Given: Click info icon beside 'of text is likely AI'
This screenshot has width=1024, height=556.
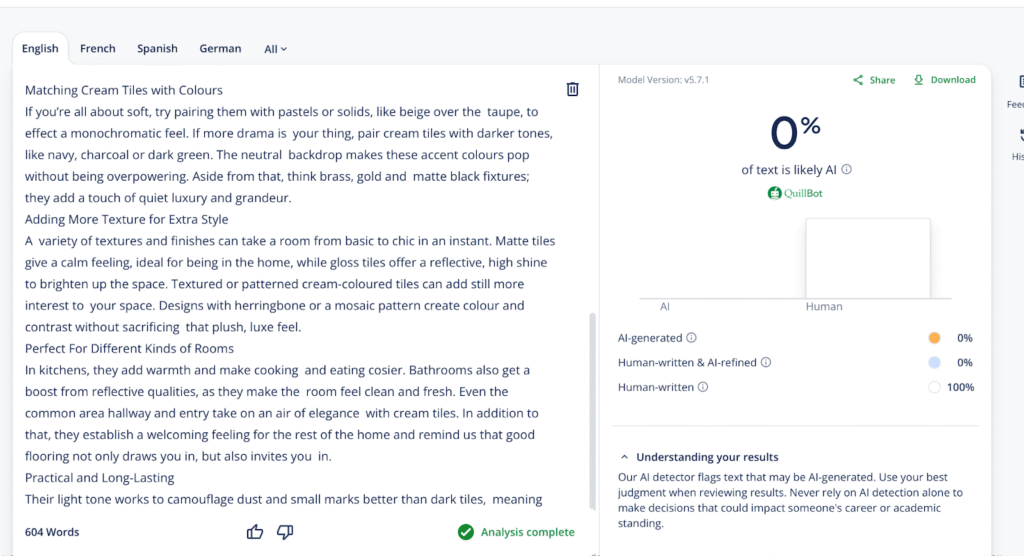Looking at the screenshot, I should 847,170.
